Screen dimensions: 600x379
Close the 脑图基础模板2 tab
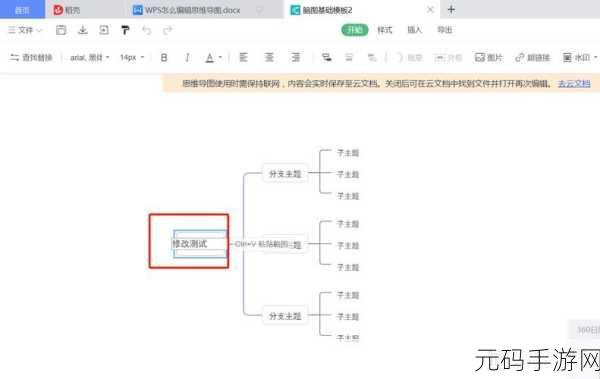point(430,10)
